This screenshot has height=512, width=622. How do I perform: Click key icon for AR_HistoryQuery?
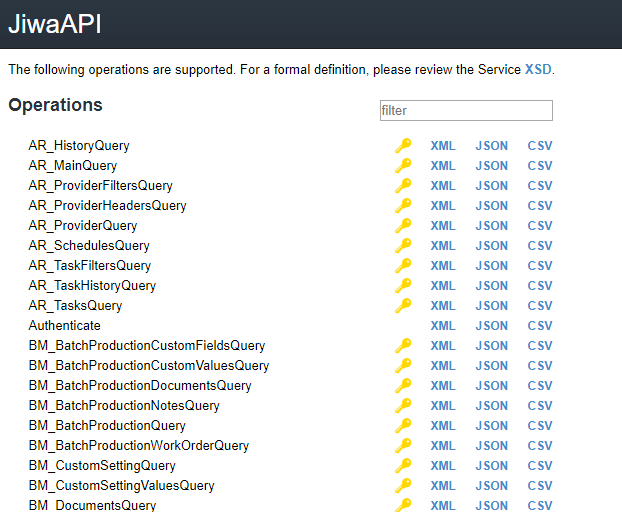pos(403,146)
